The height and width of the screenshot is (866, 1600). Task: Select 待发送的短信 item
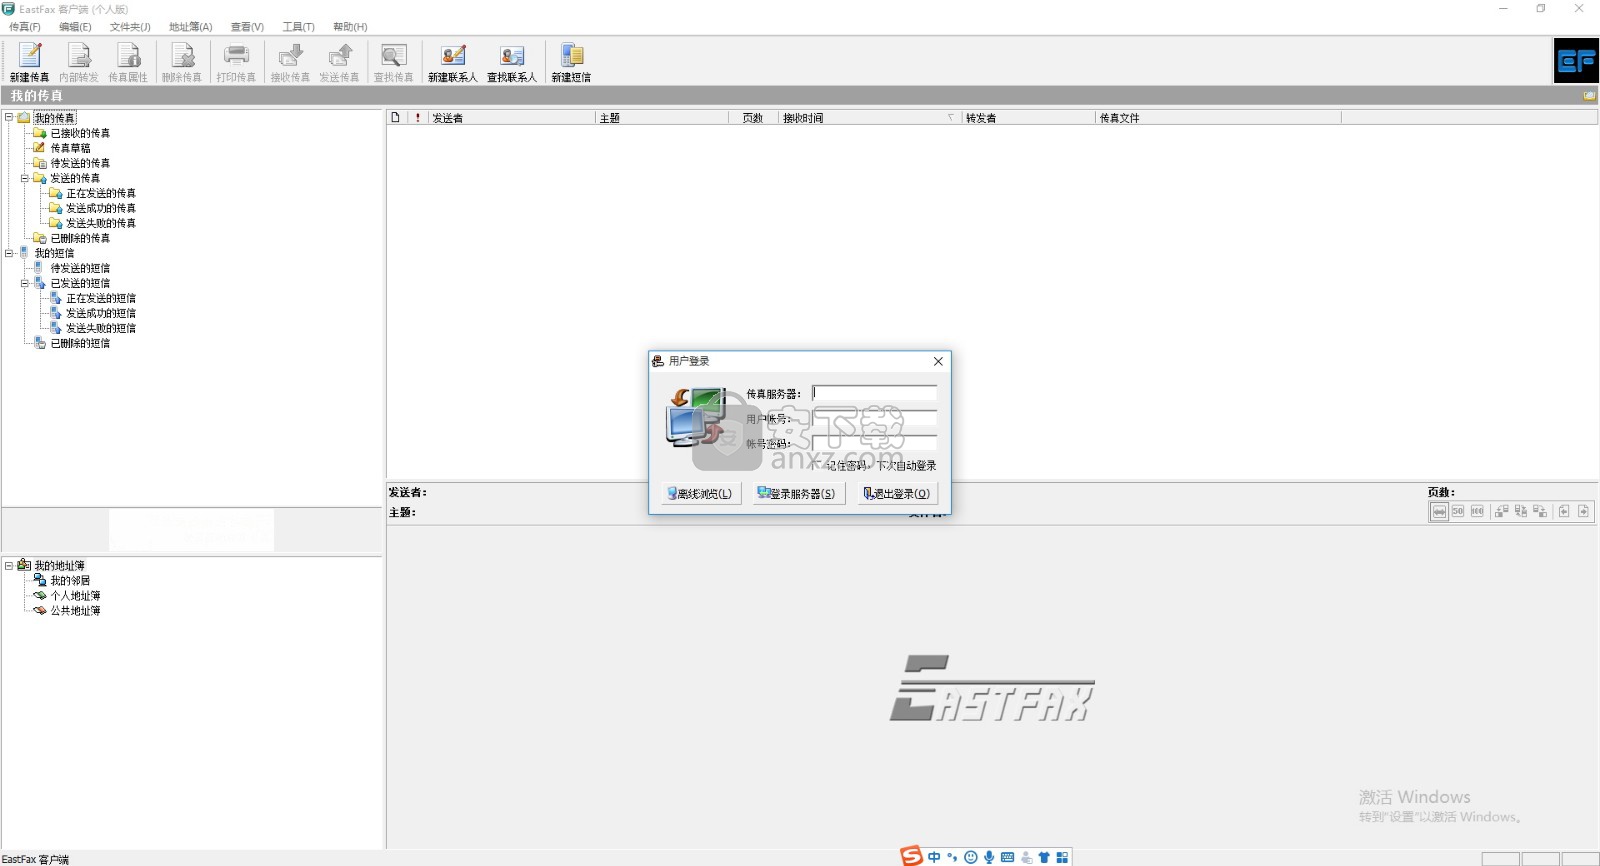click(x=80, y=268)
